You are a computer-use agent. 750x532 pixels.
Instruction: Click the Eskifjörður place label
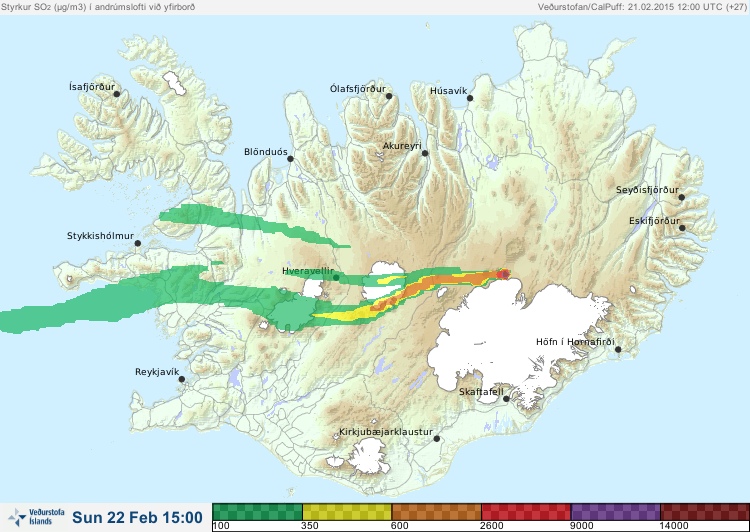pyautogui.click(x=654, y=221)
